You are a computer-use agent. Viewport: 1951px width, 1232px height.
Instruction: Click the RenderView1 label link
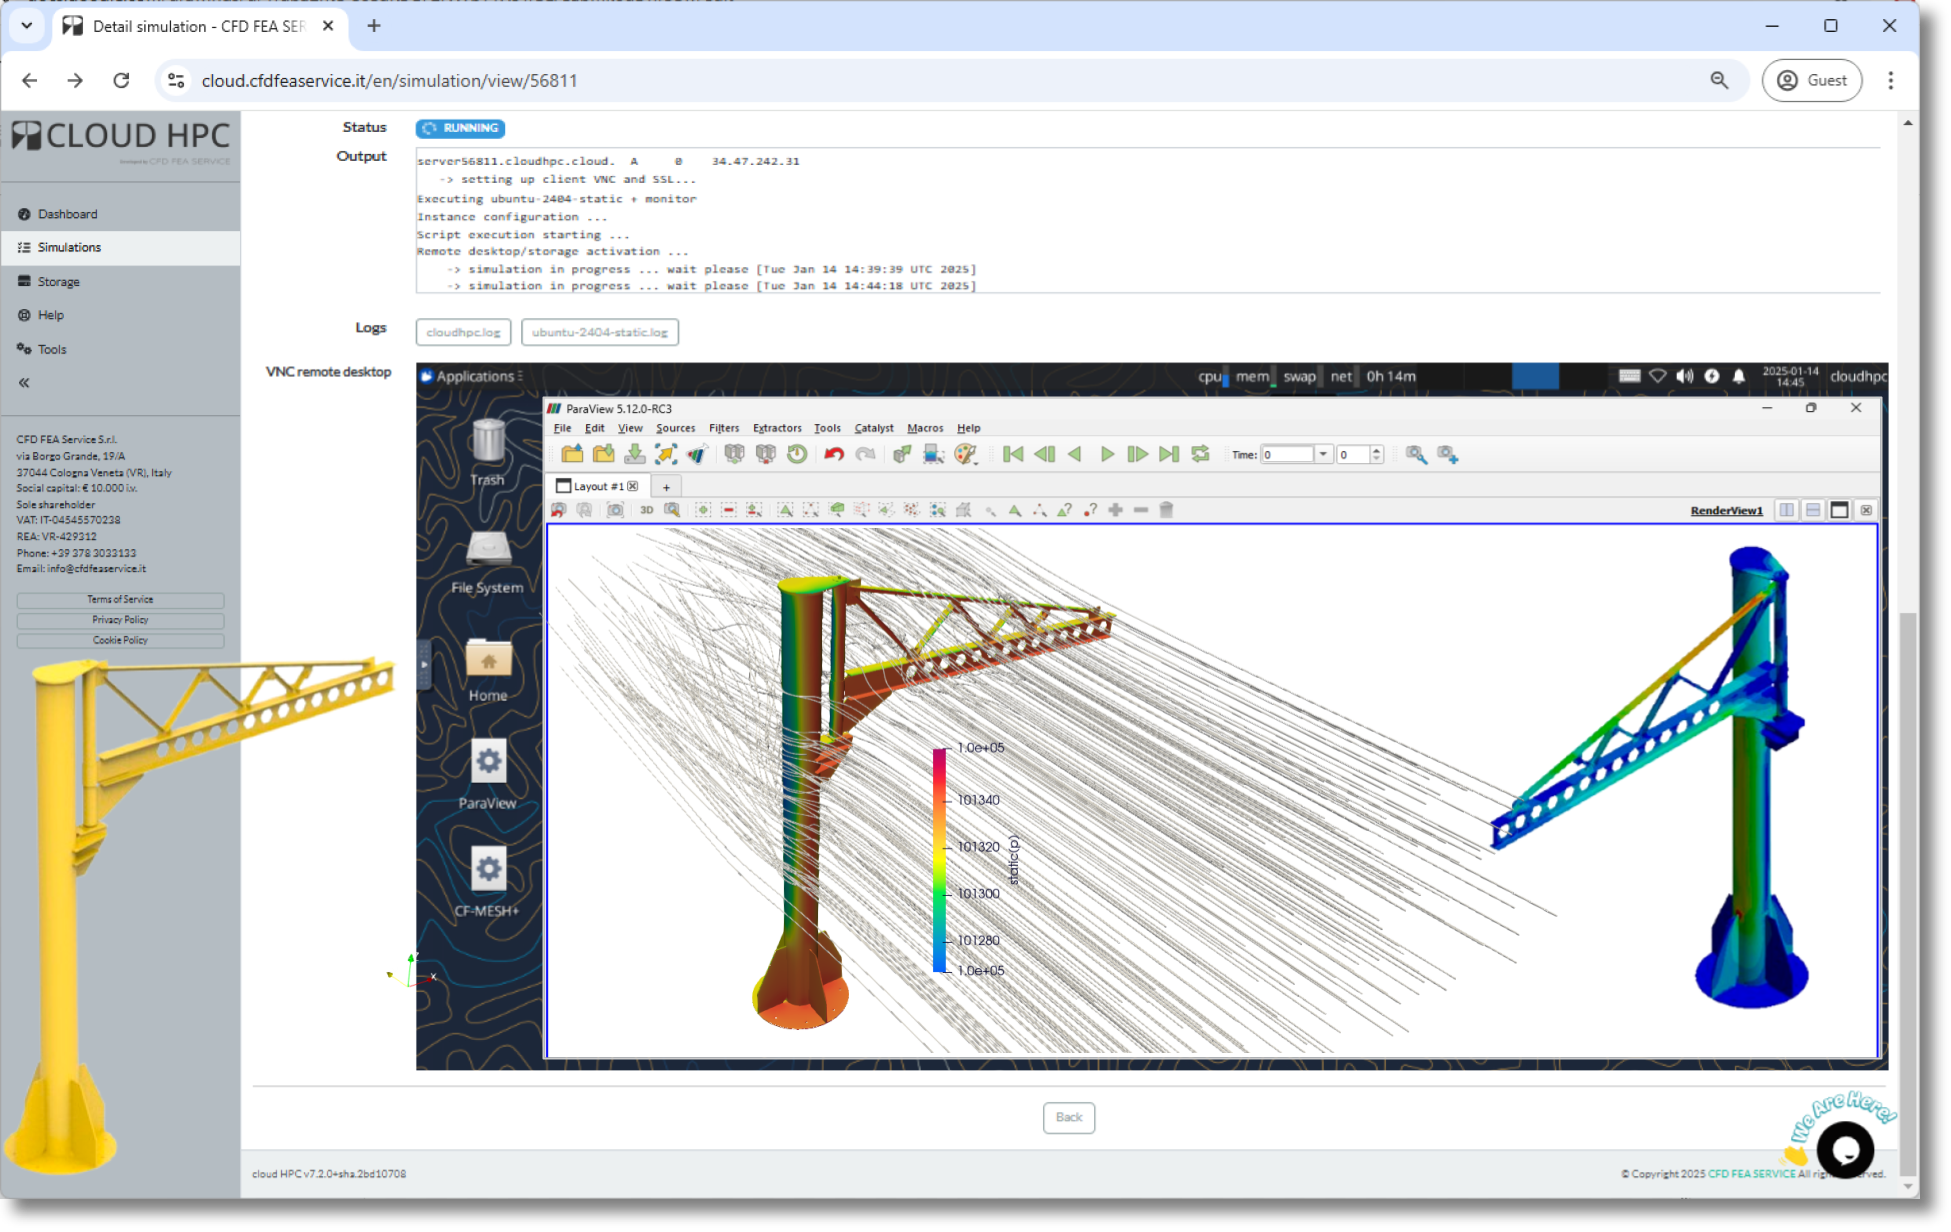click(x=1726, y=510)
